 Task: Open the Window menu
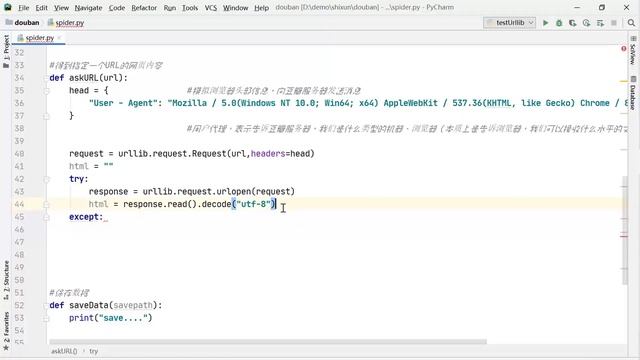pyautogui.click(x=236, y=7)
